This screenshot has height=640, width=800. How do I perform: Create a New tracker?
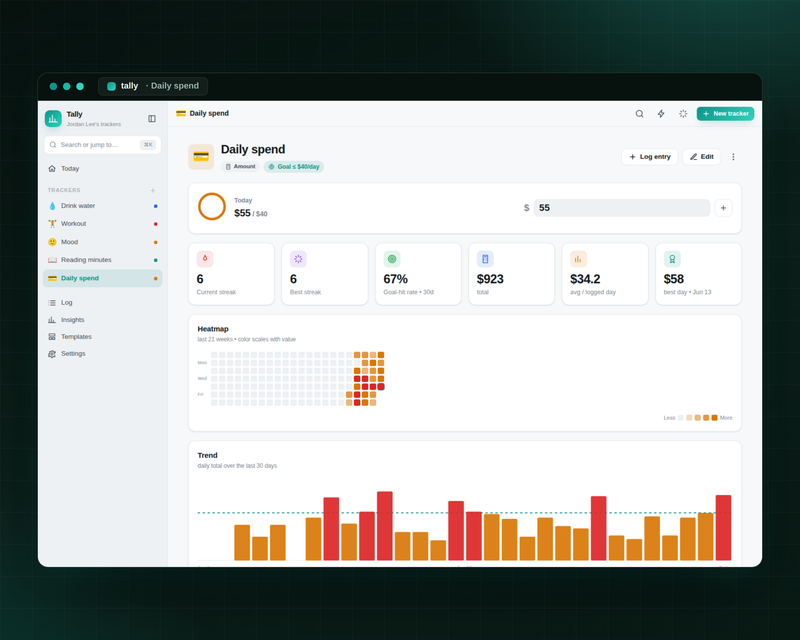tap(725, 114)
